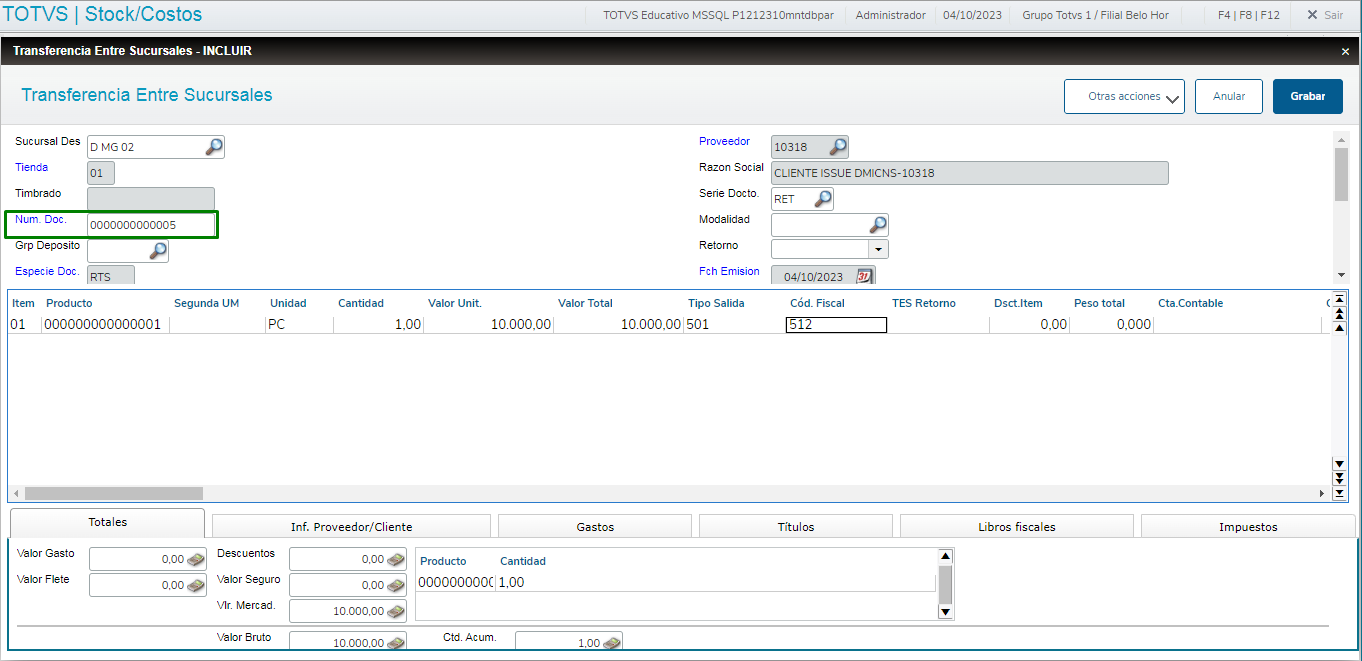
Task: Switch to Totales tab
Action: pos(107,523)
